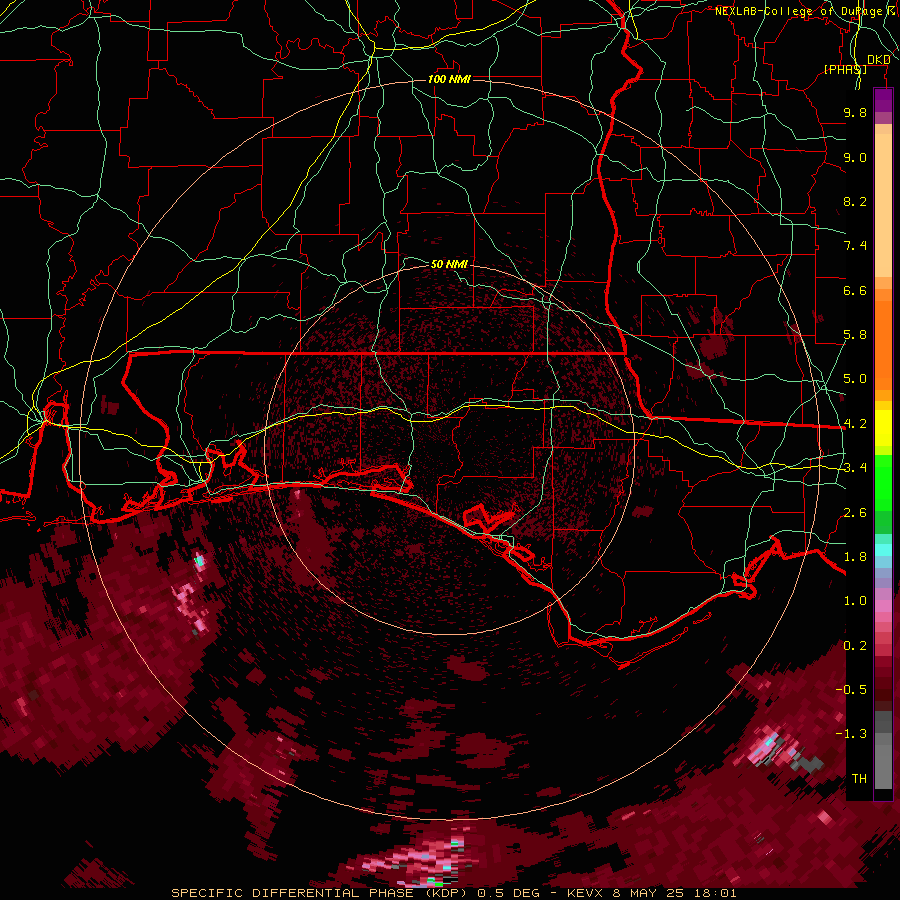Image resolution: width=900 pixels, height=900 pixels.
Task: Click the "TH" threshold label on the scale
Action: [859, 779]
